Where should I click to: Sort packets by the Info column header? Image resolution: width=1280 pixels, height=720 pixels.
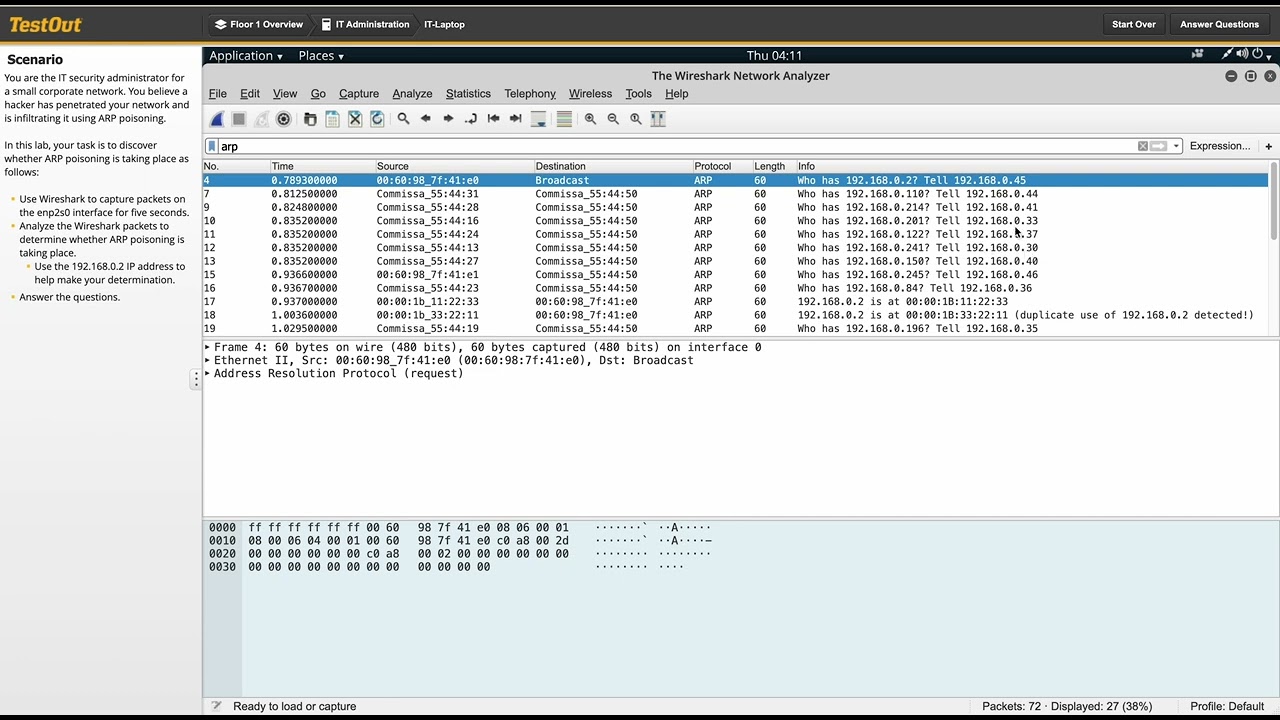coord(1032,166)
